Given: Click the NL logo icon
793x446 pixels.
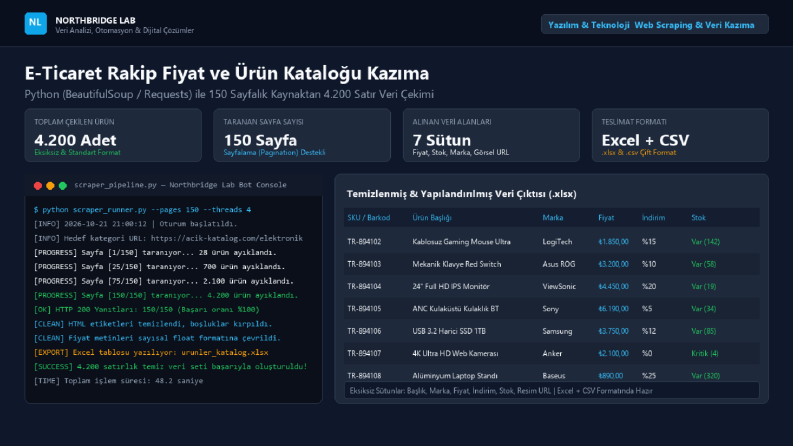Looking at the screenshot, I should [35, 23].
